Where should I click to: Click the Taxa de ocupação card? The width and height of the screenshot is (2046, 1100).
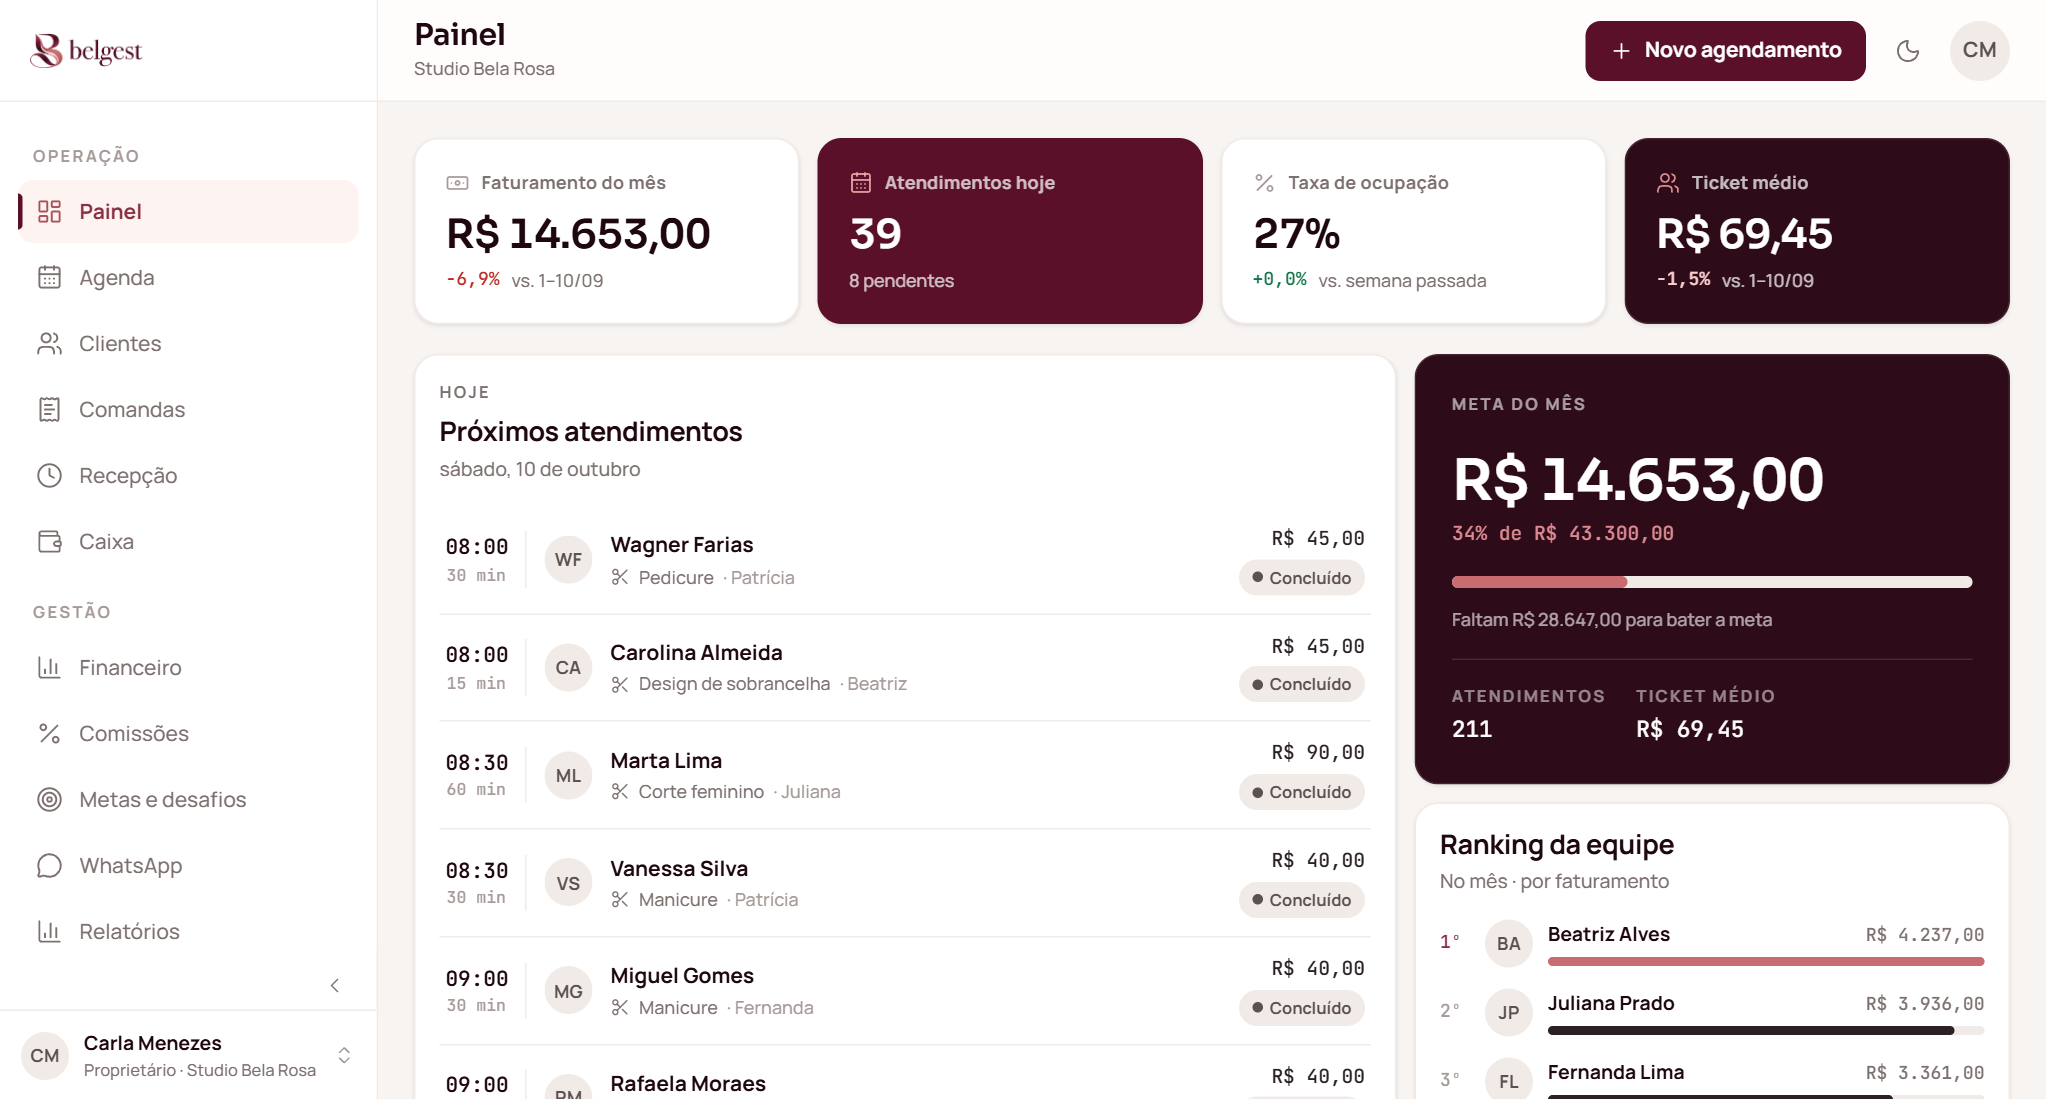pyautogui.click(x=1413, y=231)
